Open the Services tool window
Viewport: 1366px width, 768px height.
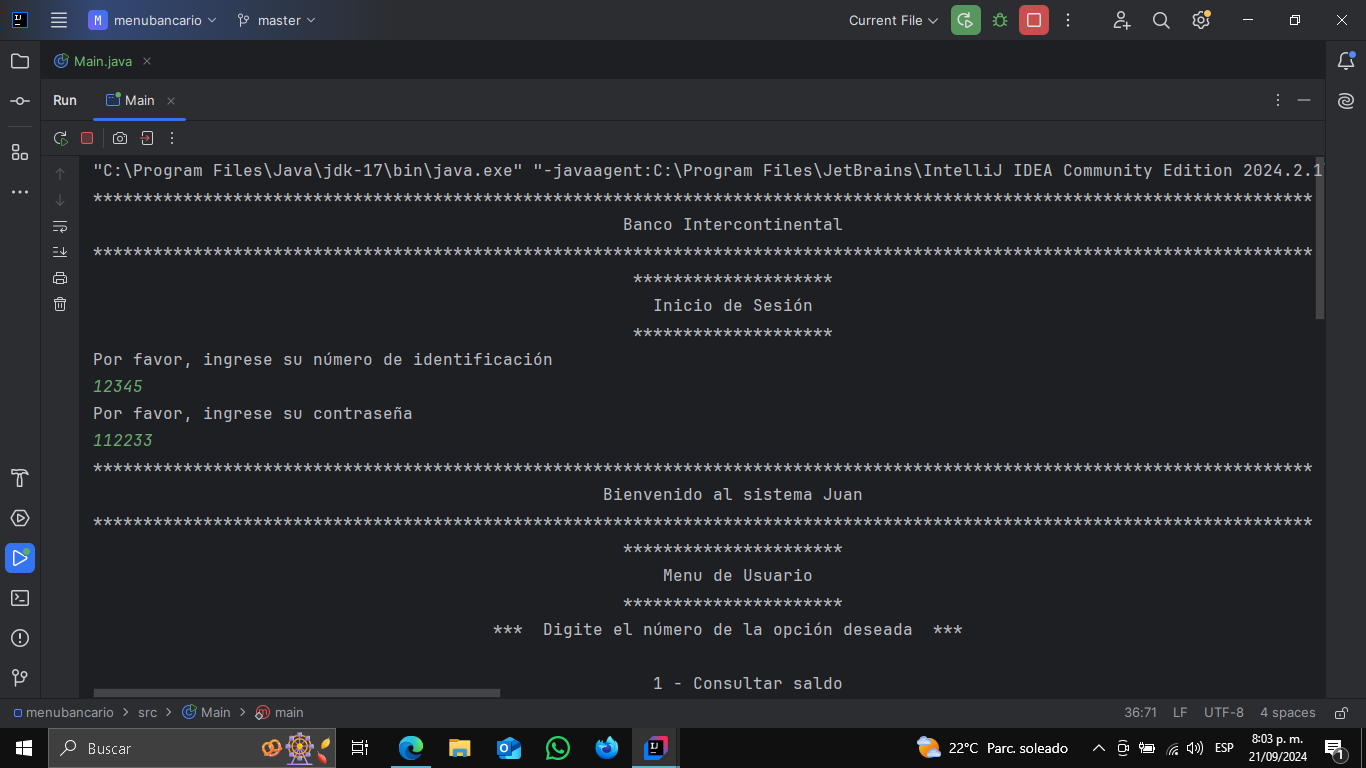pyautogui.click(x=20, y=518)
